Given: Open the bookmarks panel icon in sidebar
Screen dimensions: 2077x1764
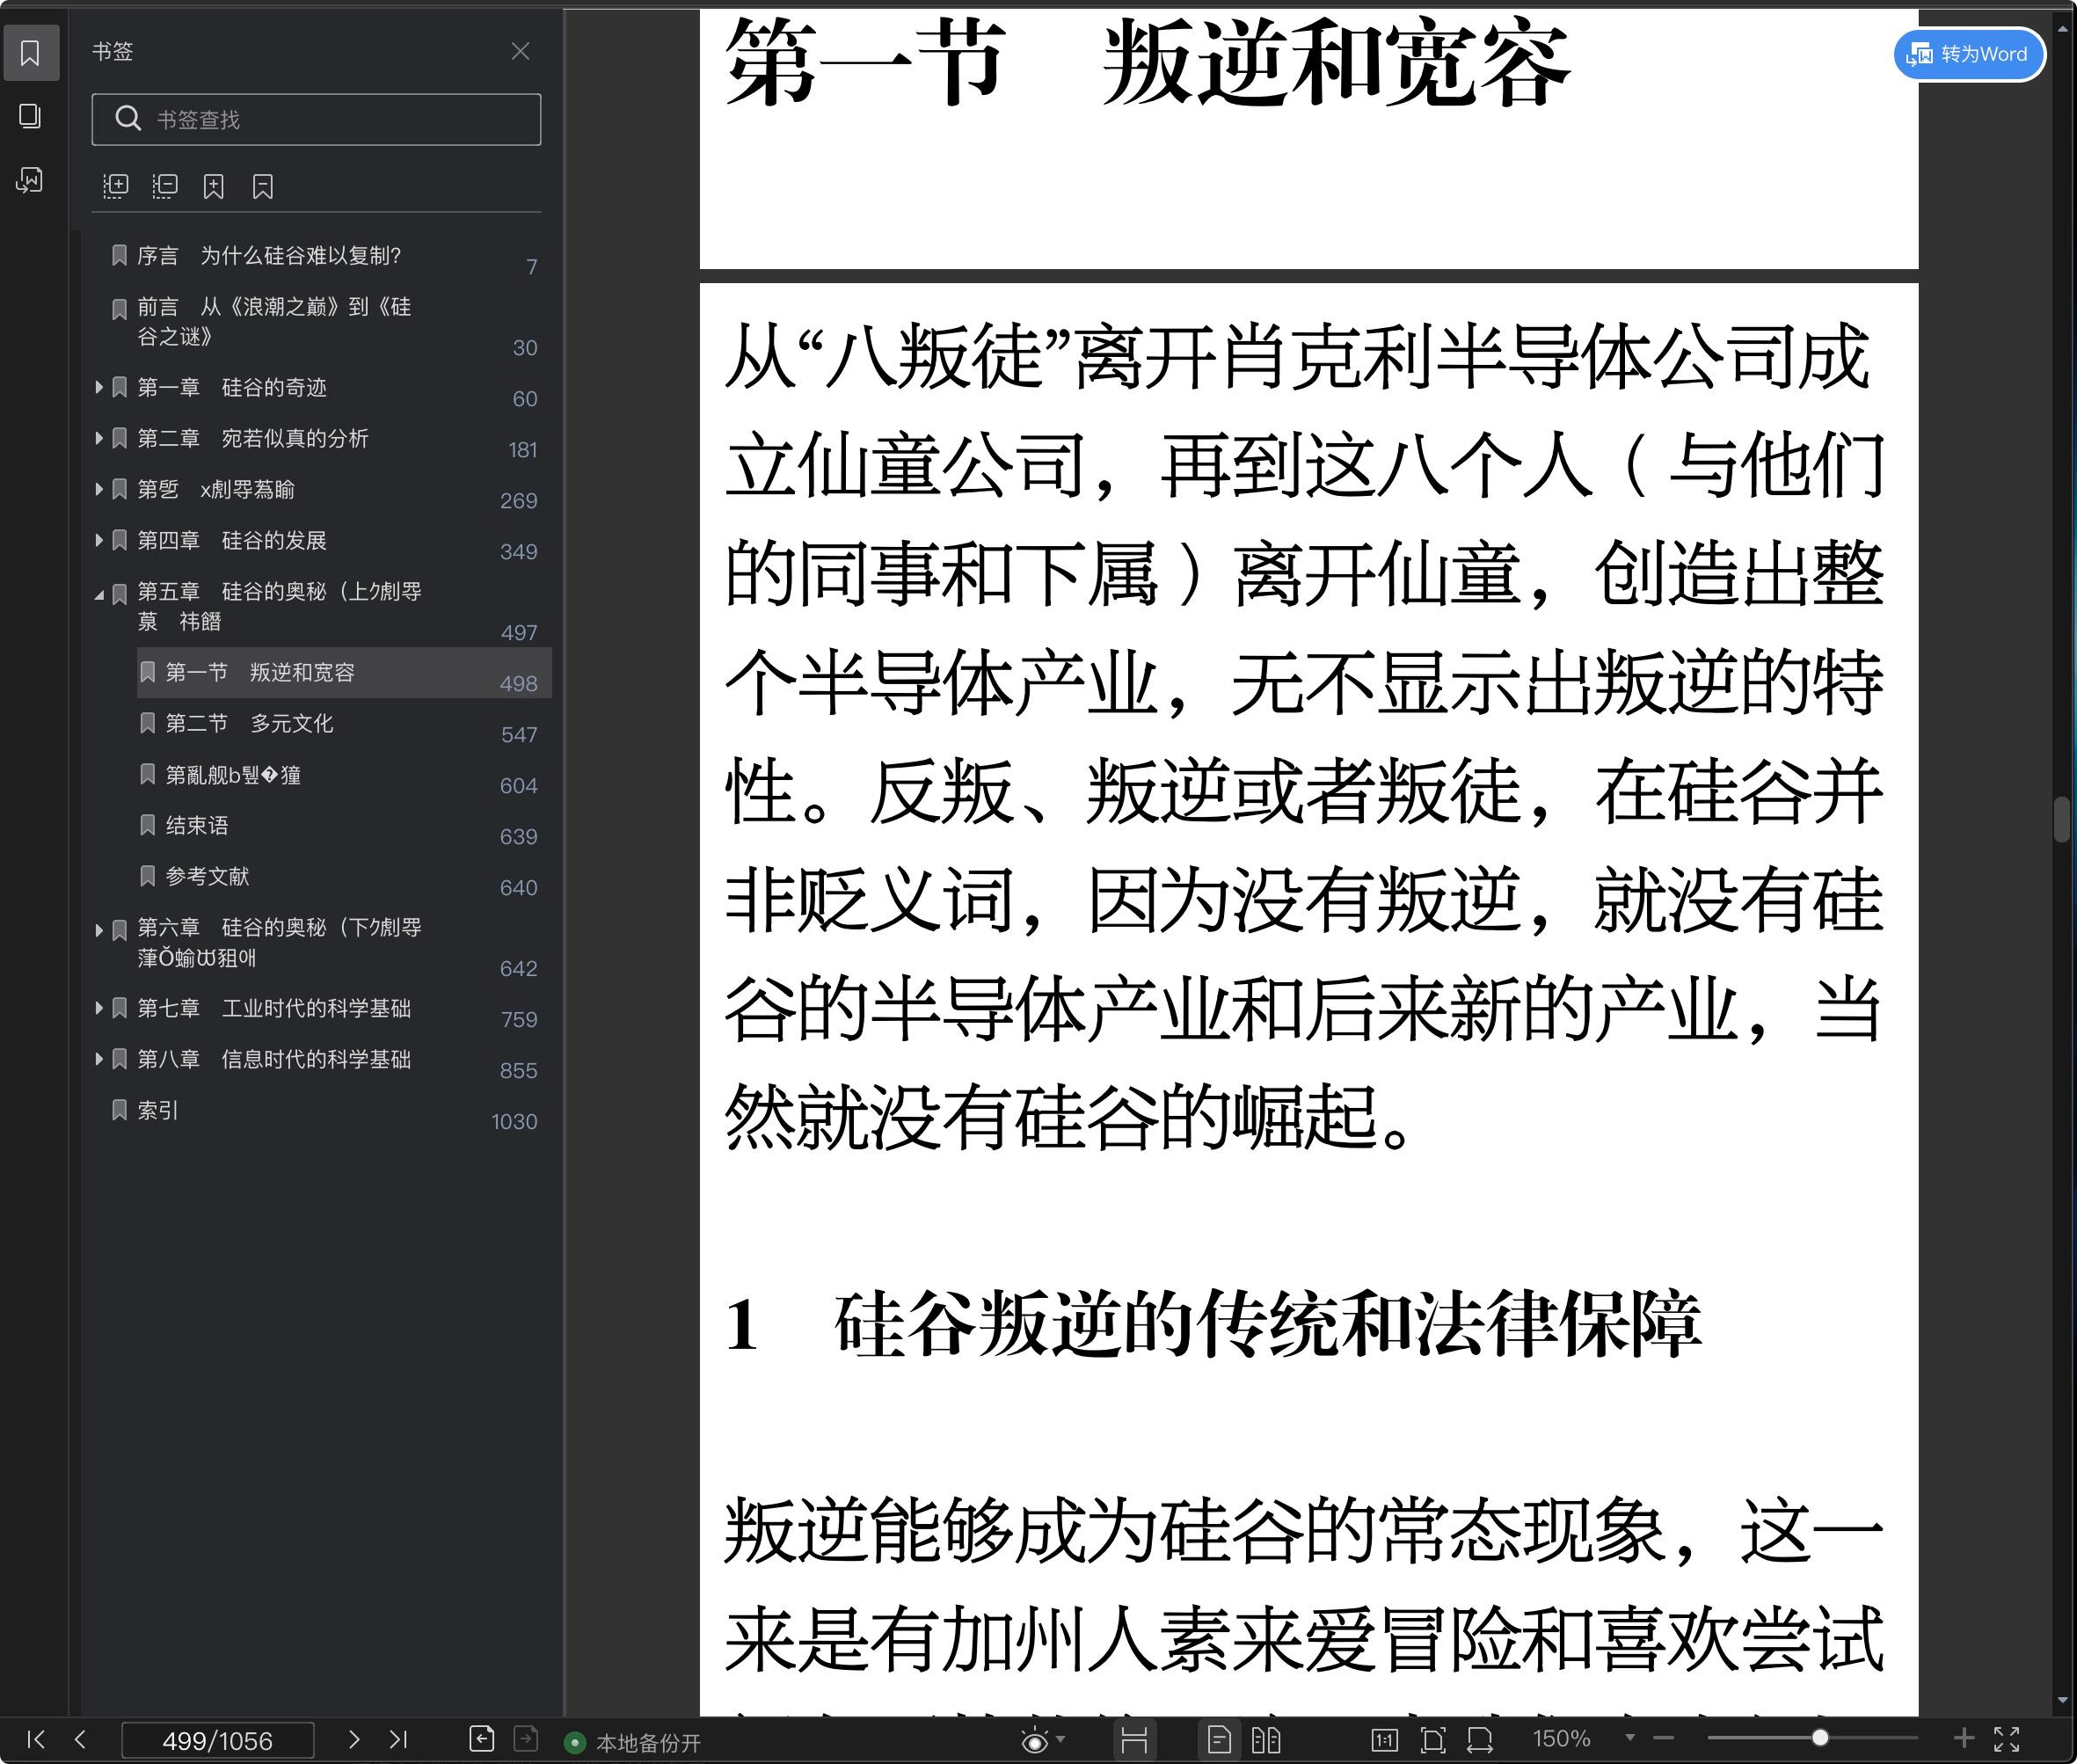Looking at the screenshot, I should pyautogui.click(x=31, y=53).
